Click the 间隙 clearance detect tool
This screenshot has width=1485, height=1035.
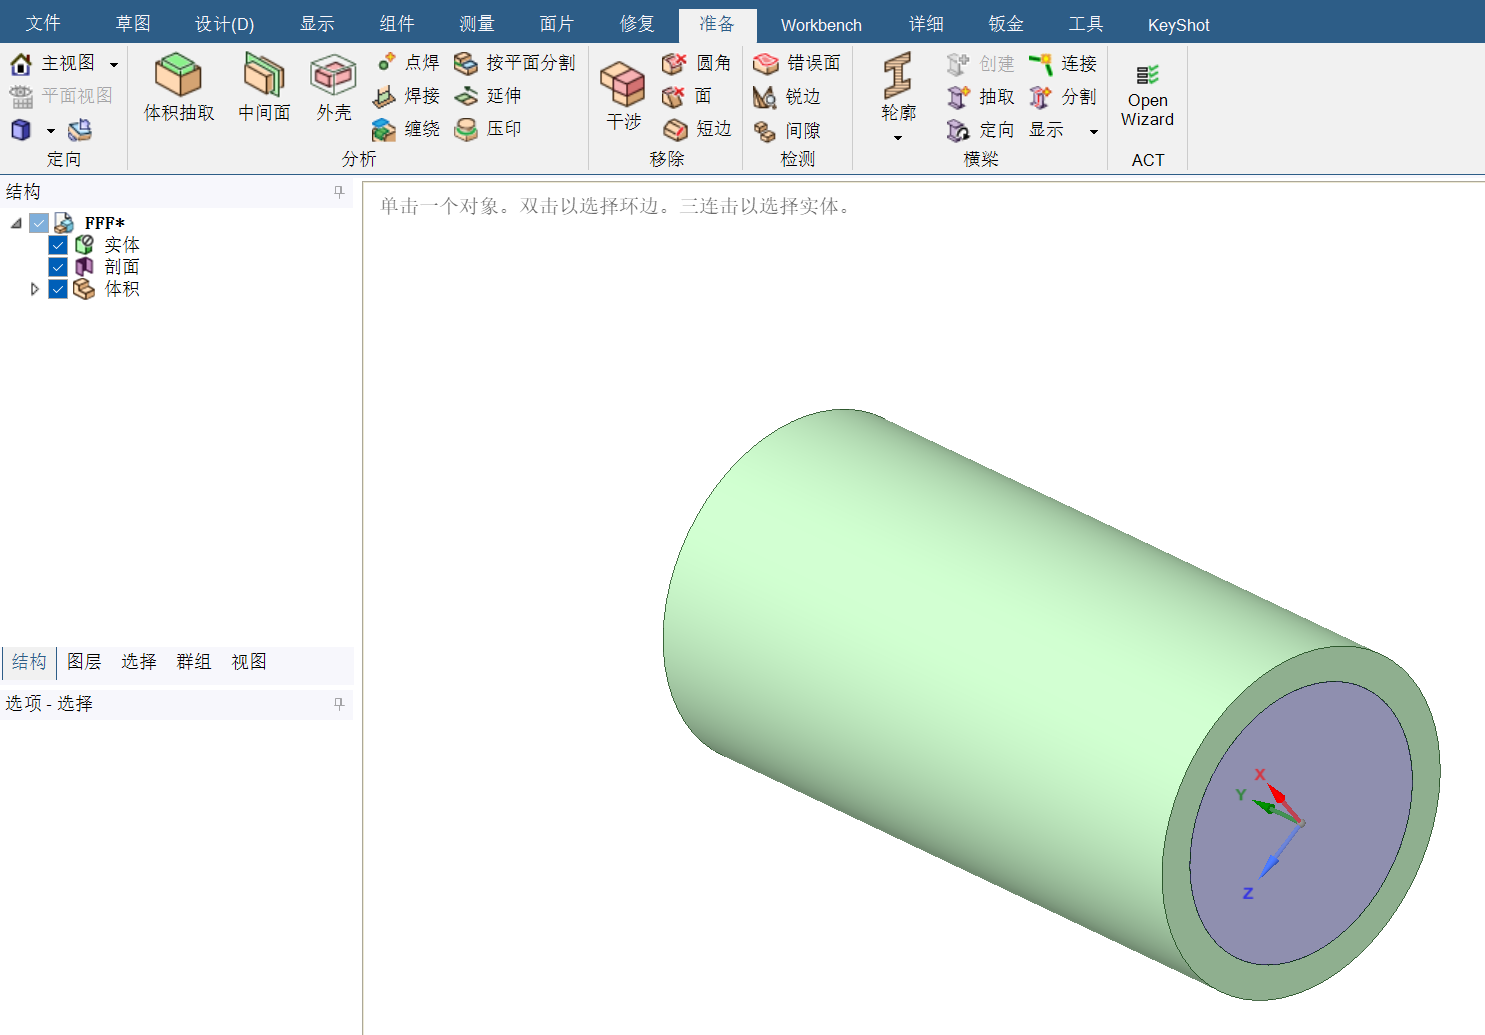coord(787,130)
